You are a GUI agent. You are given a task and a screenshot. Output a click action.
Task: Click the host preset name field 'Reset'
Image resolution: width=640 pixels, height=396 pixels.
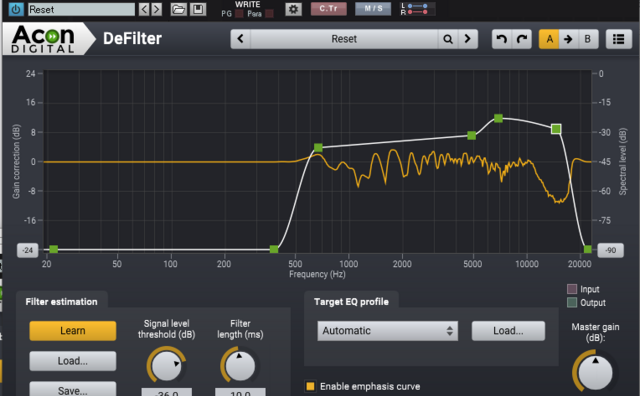click(81, 9)
